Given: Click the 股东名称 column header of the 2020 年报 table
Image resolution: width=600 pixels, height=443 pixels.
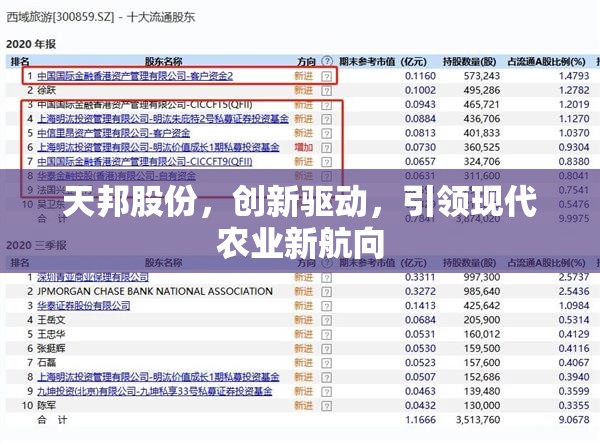Looking at the screenshot, I should click(164, 61).
